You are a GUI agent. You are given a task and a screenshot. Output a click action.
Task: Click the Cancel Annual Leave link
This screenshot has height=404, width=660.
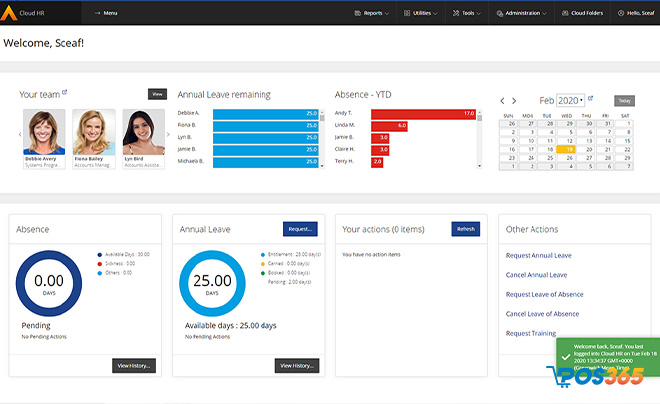click(536, 275)
